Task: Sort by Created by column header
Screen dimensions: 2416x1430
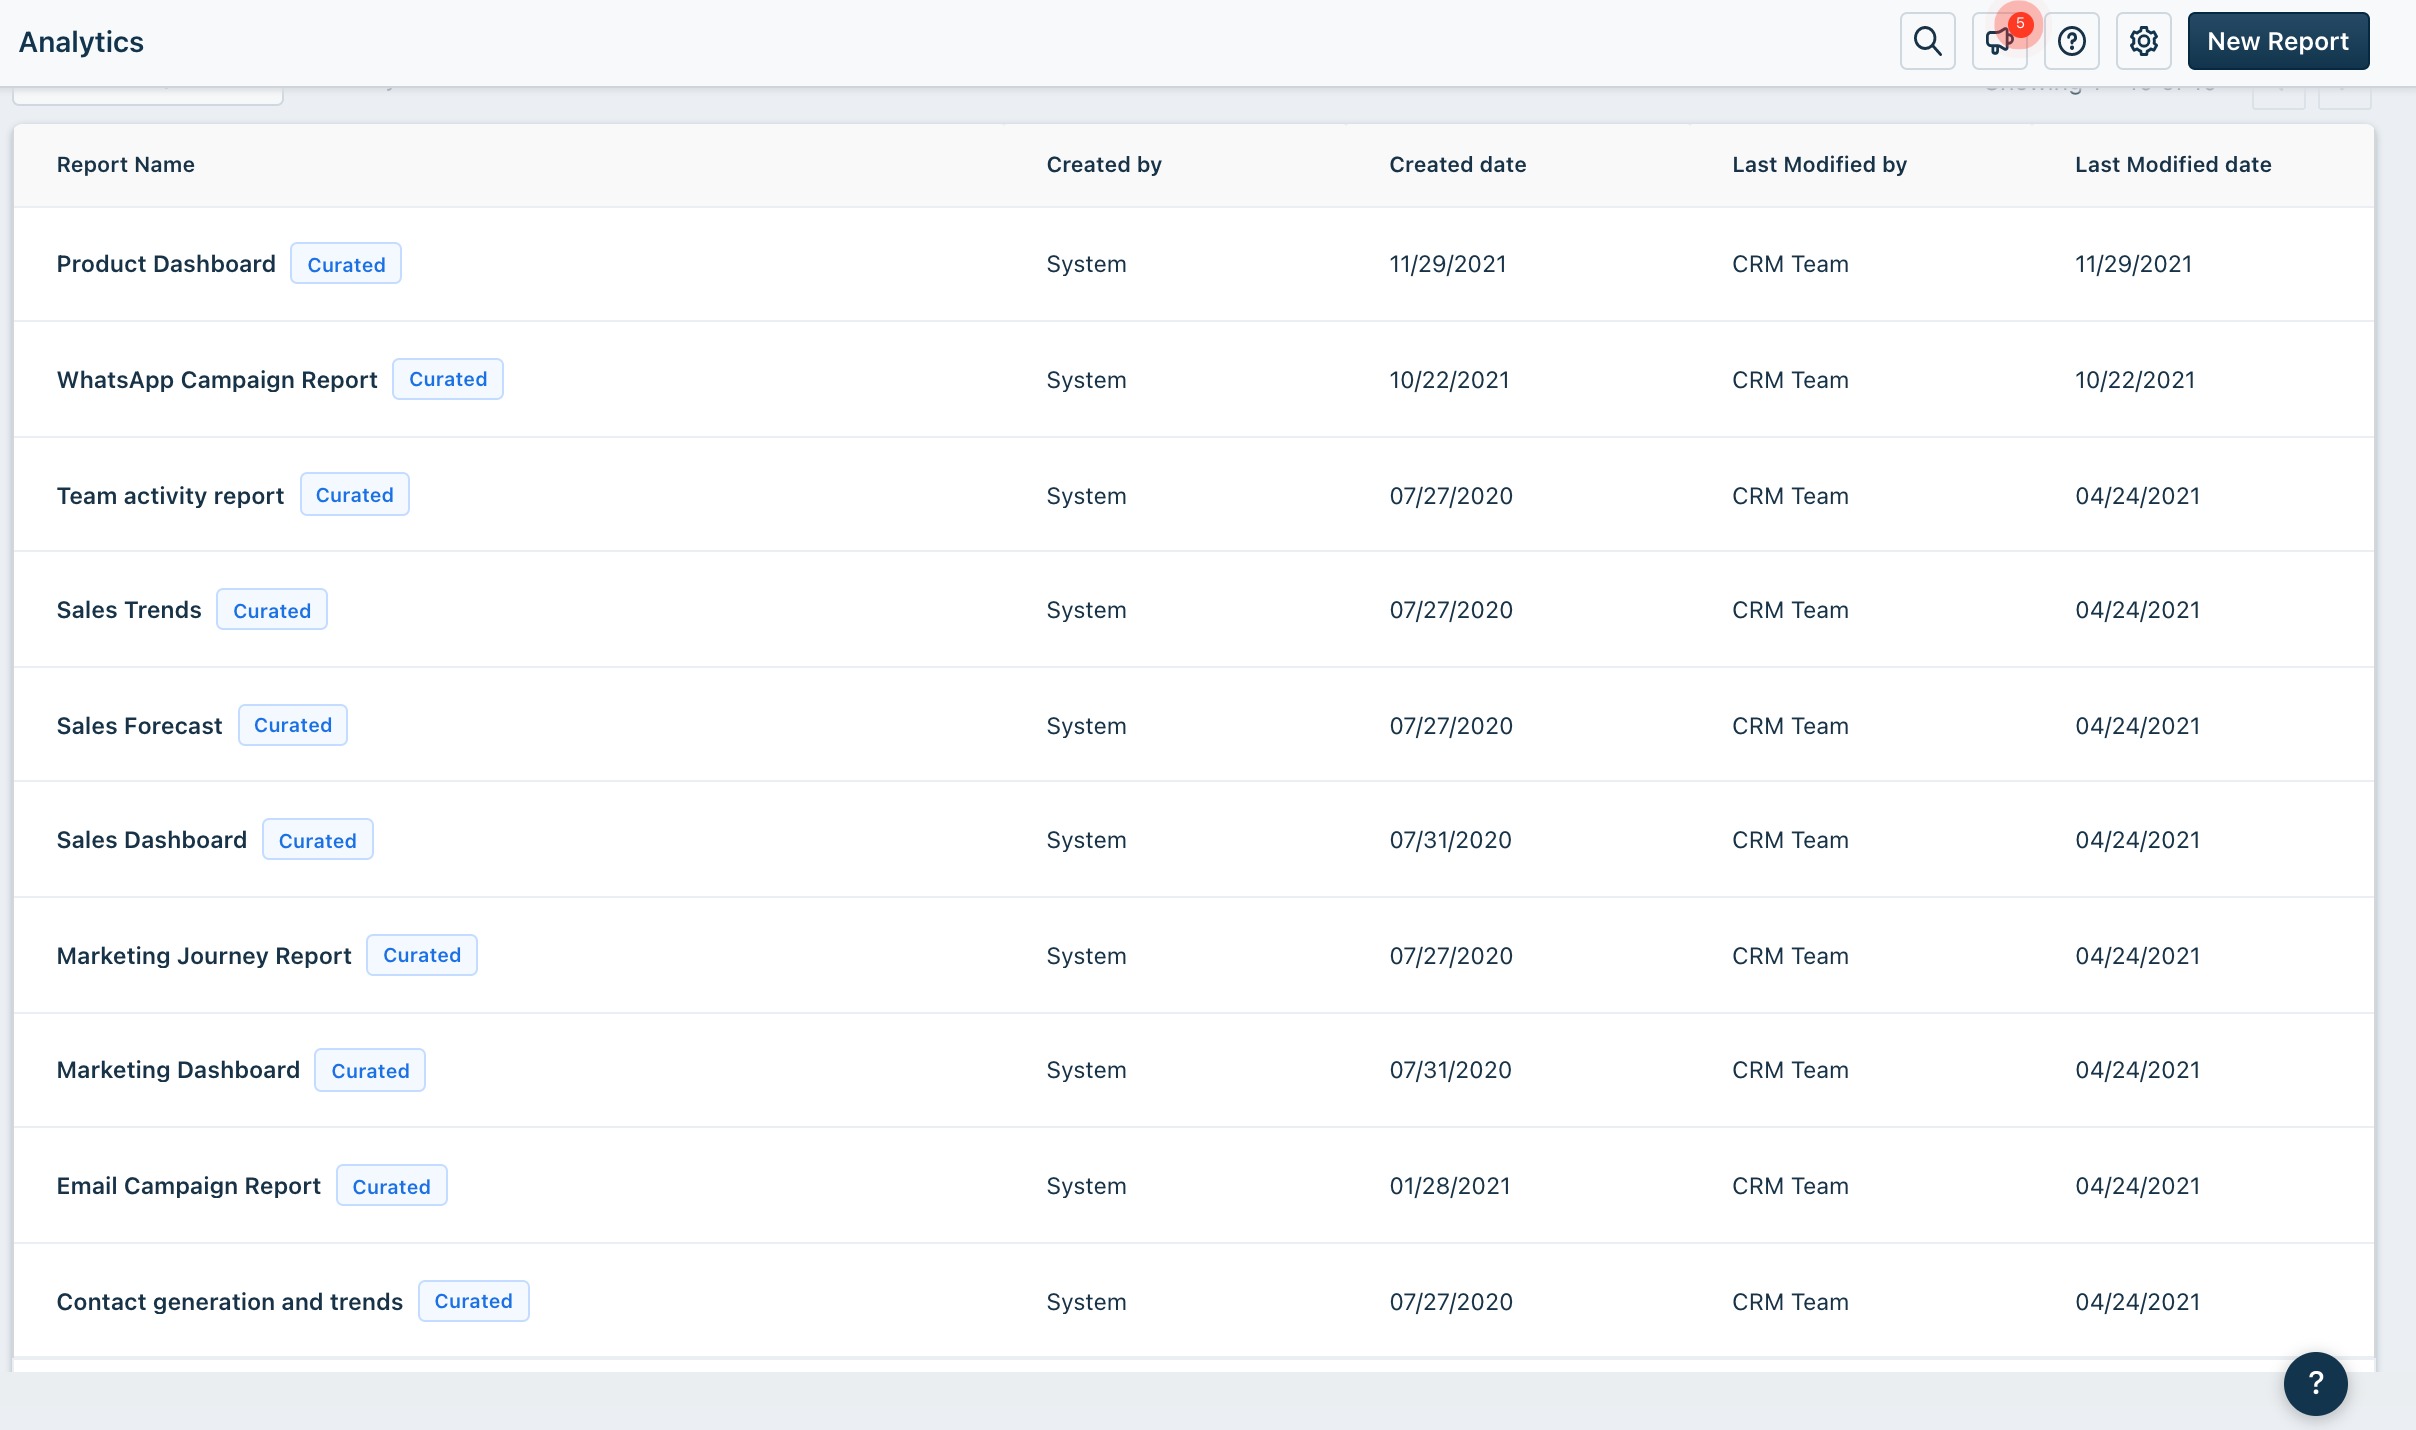Action: (1104, 165)
